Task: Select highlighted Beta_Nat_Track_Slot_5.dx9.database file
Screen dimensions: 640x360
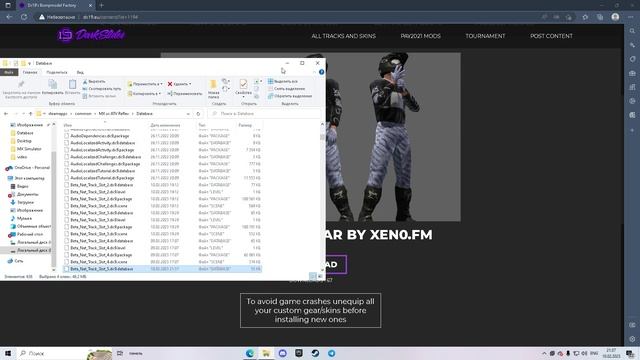Action: [x=162, y=269]
